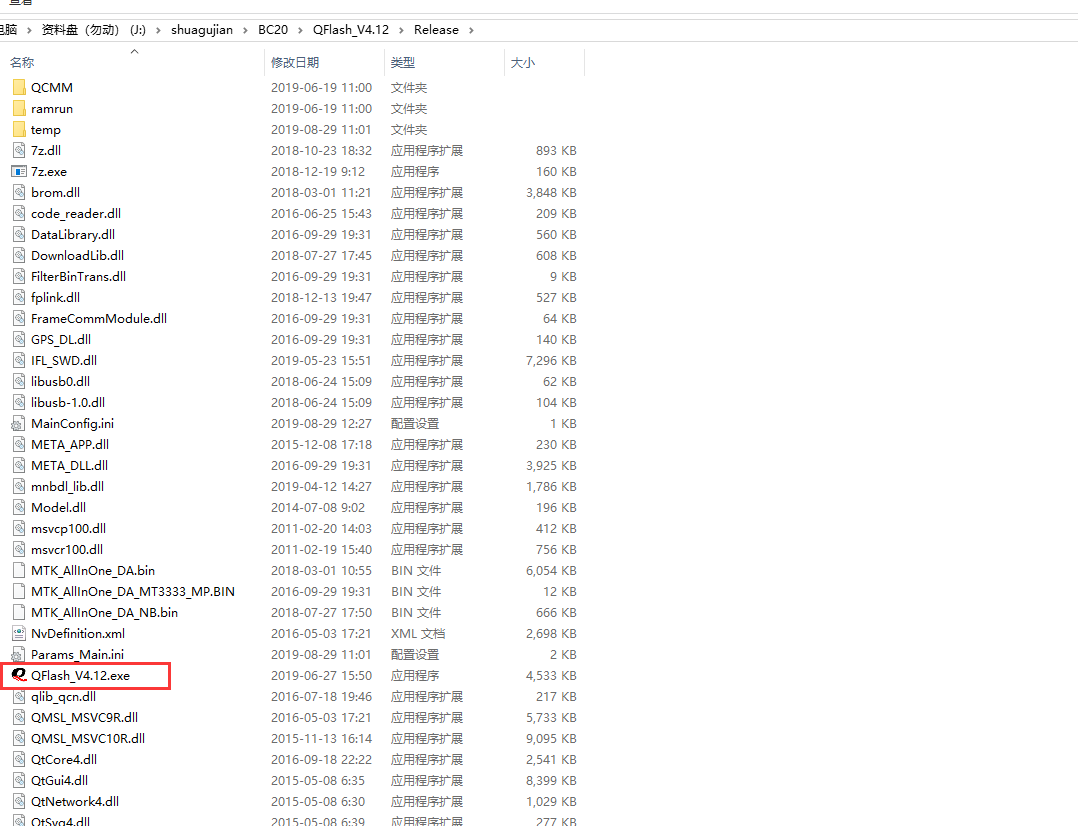1078x826 pixels.
Task: Select the file name FilterBinTrans.dll
Action: tap(78, 276)
